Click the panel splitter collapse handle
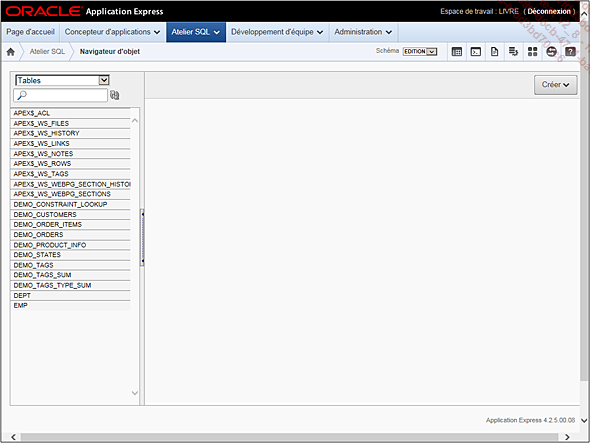Image resolution: width=590 pixels, height=443 pixels. [142, 237]
